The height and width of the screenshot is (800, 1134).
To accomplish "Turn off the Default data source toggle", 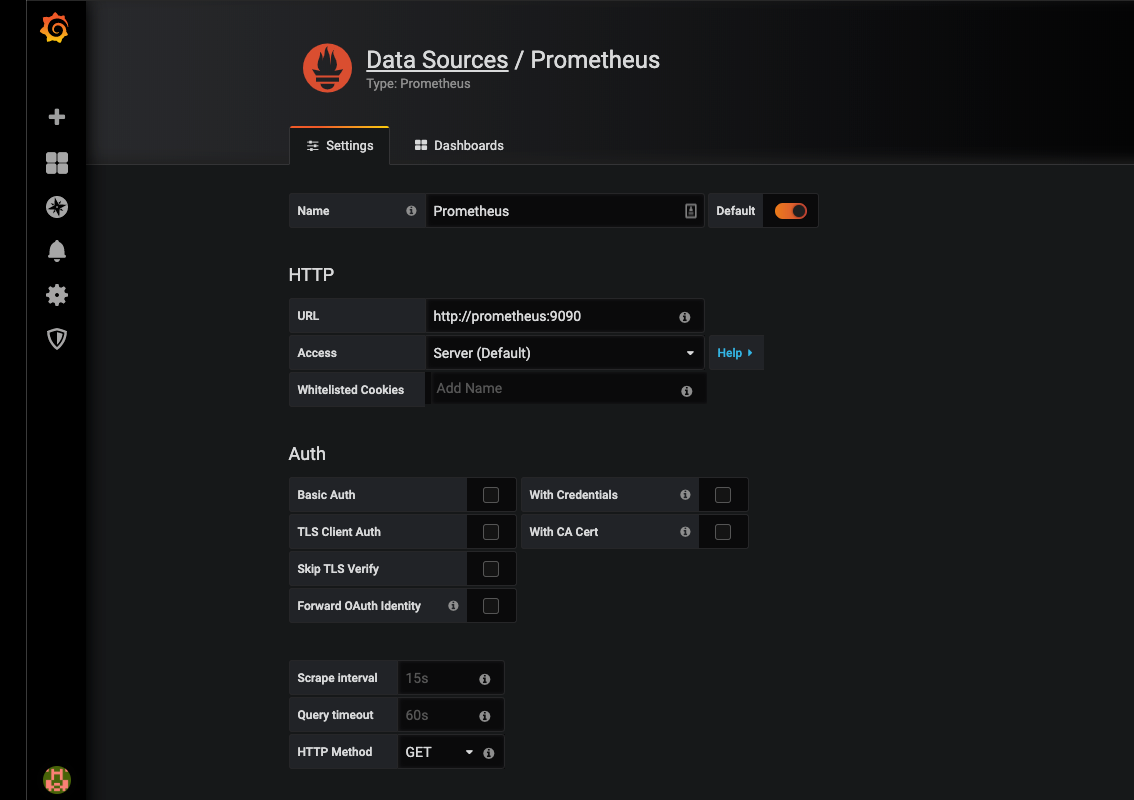I will coord(790,210).
